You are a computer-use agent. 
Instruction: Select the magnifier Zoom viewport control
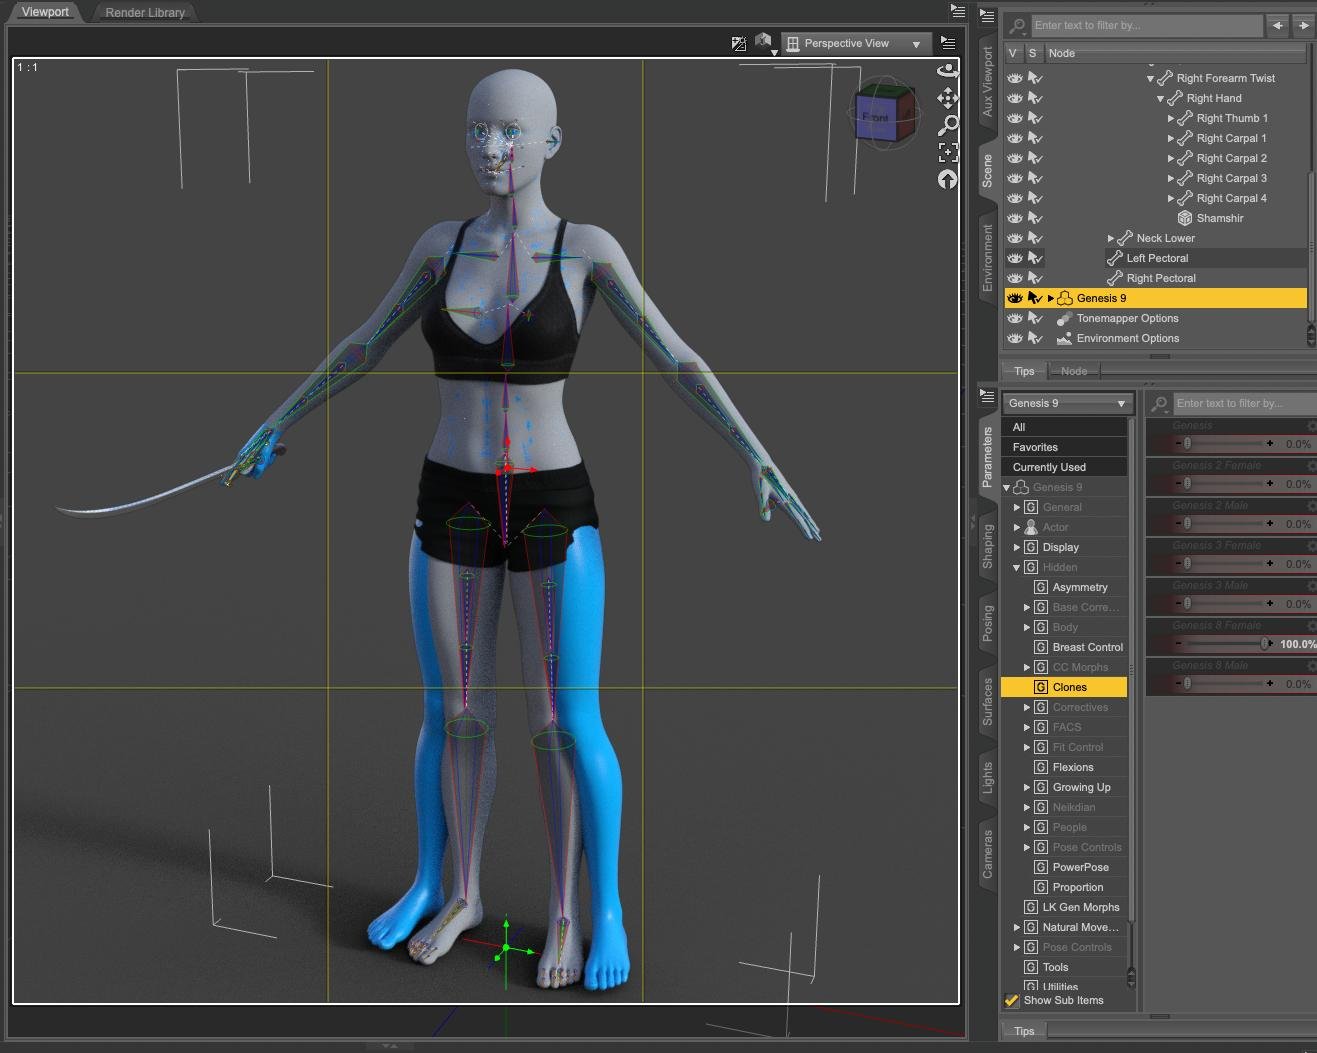[947, 125]
